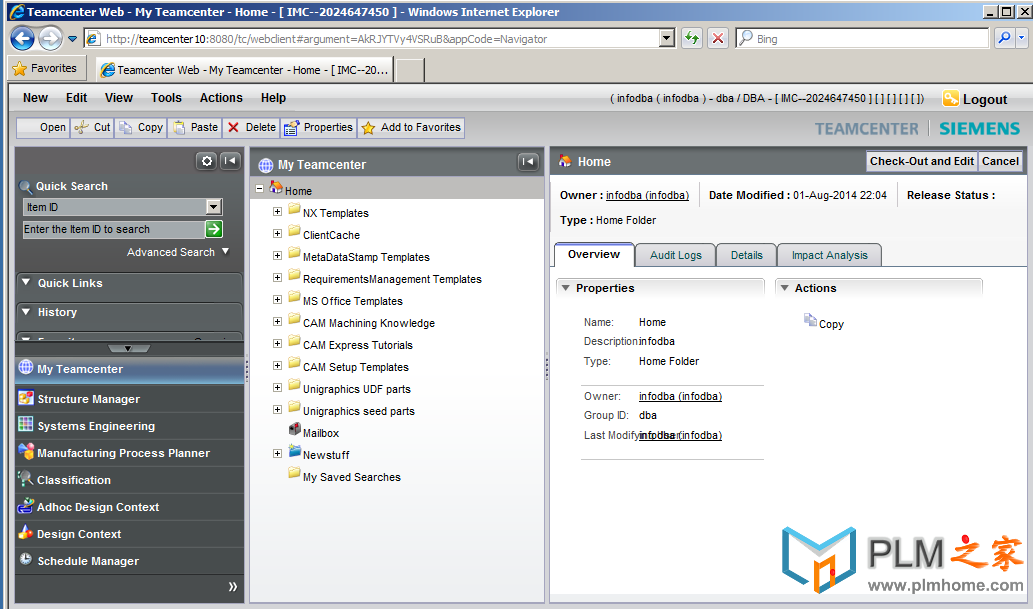Show more applications with double chevron

tap(233, 587)
